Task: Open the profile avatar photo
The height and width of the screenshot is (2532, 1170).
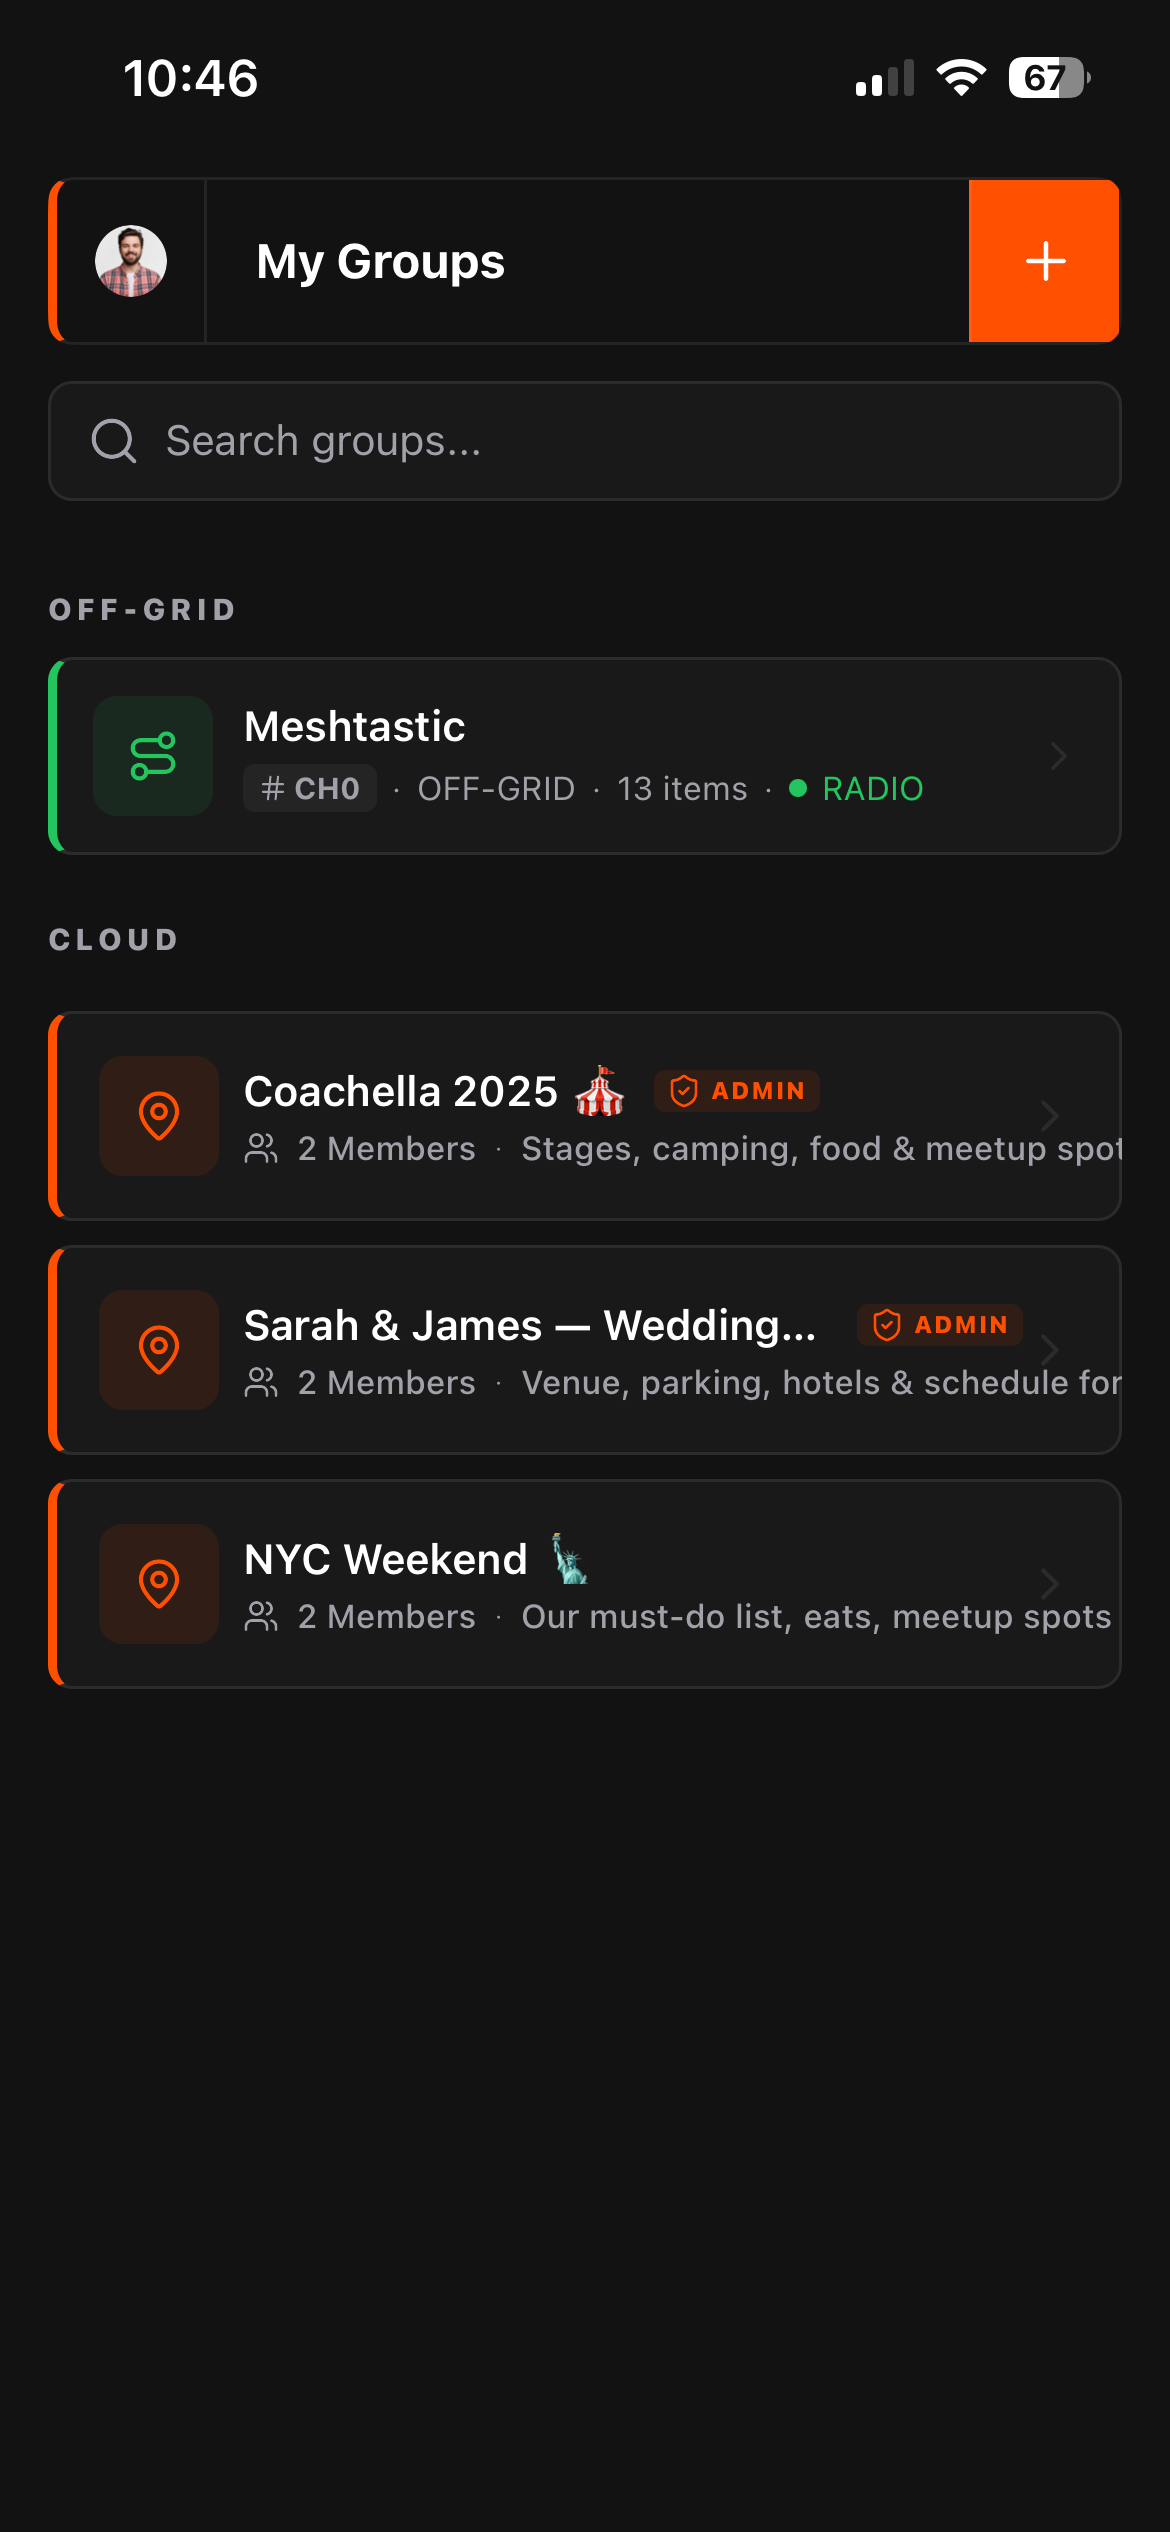Action: 131,261
